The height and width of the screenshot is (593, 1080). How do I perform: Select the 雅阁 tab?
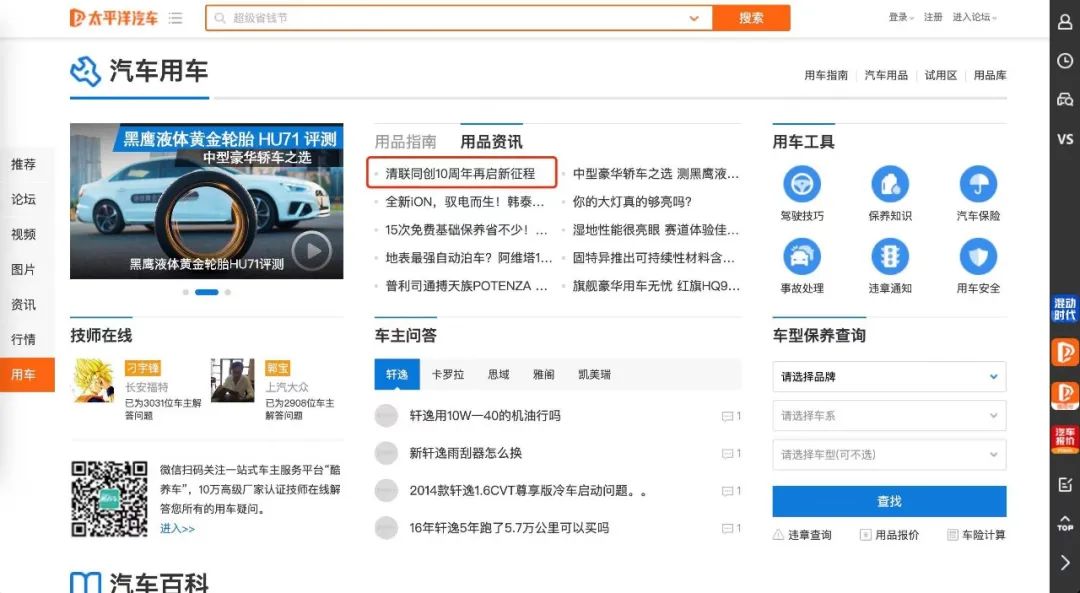(x=543, y=375)
